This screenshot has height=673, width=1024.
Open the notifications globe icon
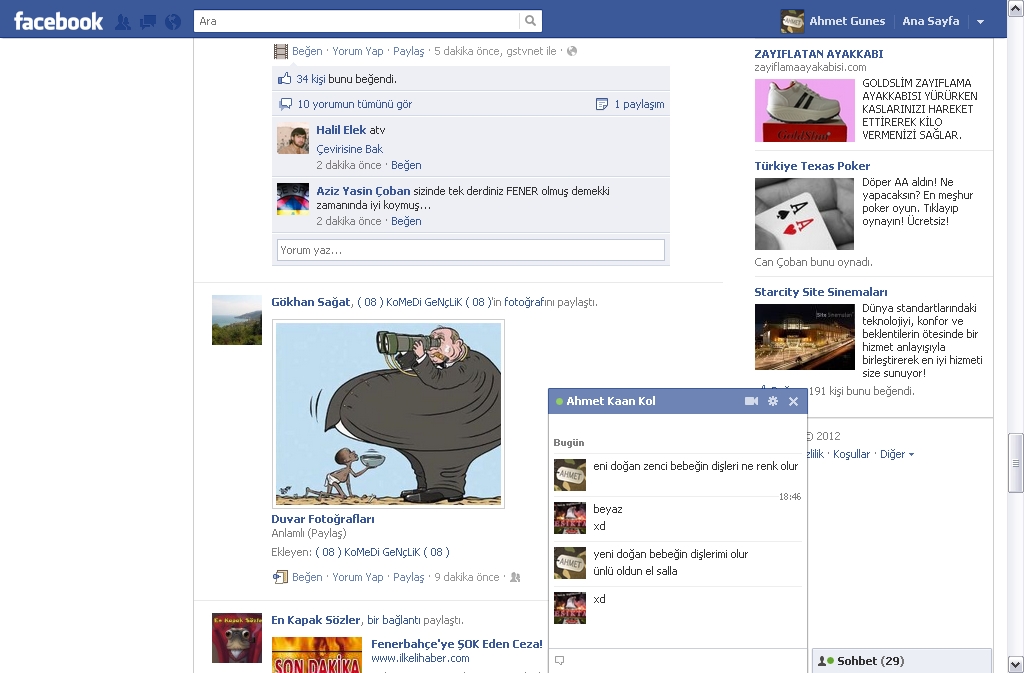[x=173, y=22]
